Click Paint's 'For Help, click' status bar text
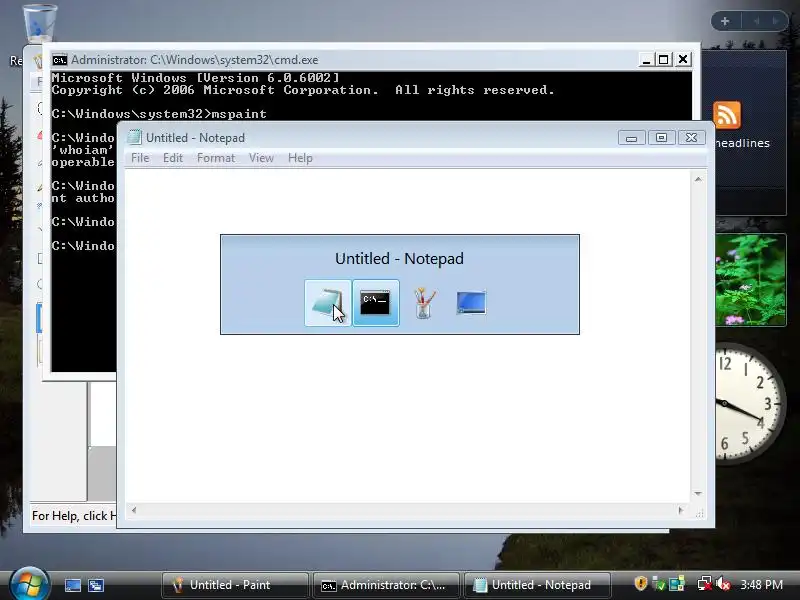The image size is (800, 600). pos(74,516)
